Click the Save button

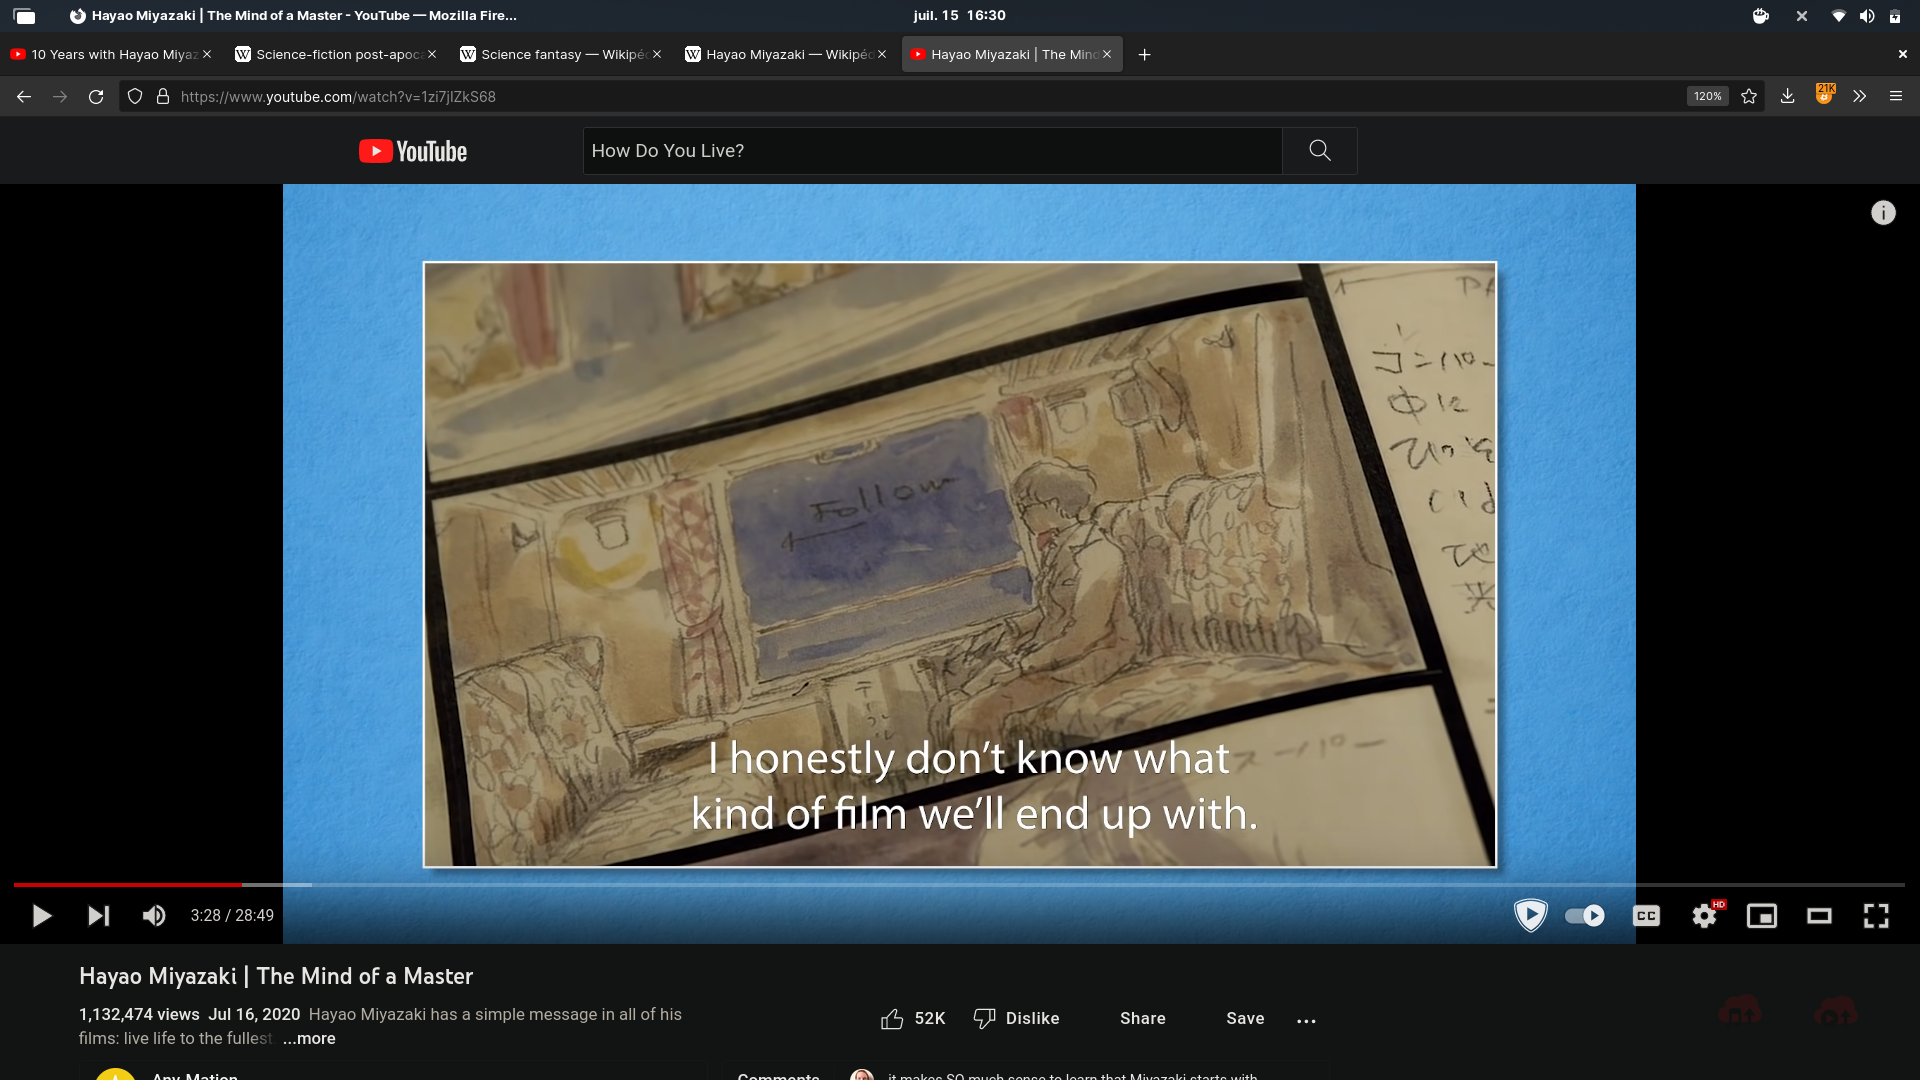tap(1245, 1018)
